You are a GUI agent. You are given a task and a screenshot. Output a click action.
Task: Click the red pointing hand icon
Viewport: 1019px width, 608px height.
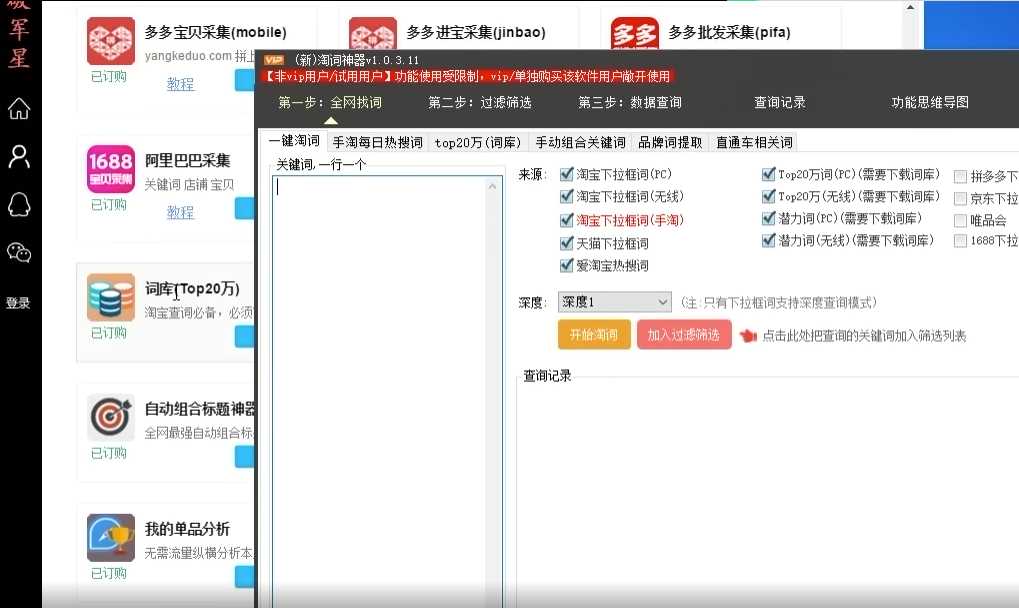(748, 335)
